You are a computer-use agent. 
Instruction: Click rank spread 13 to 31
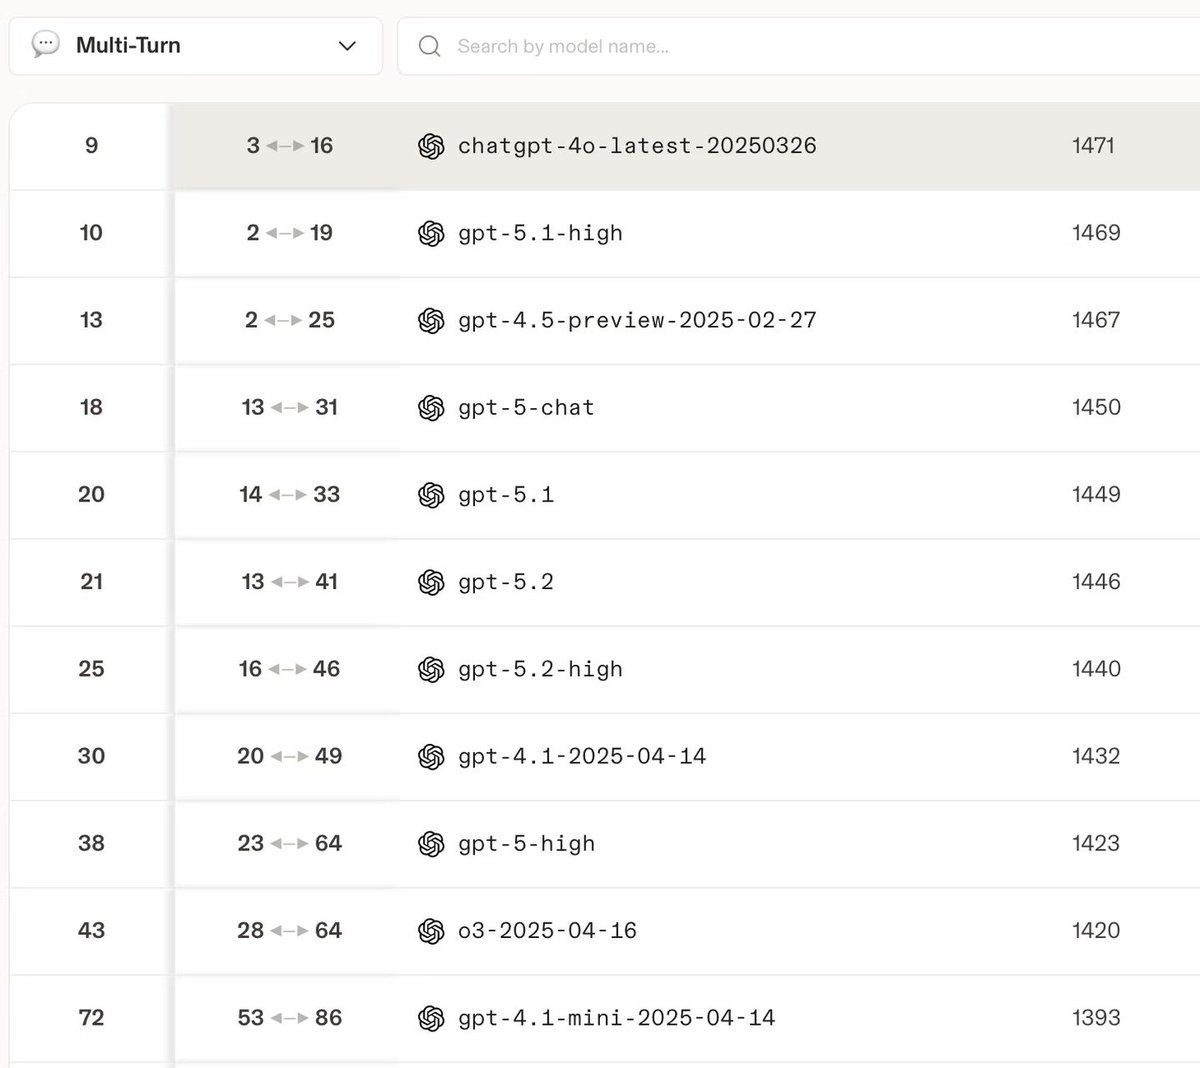tap(290, 407)
